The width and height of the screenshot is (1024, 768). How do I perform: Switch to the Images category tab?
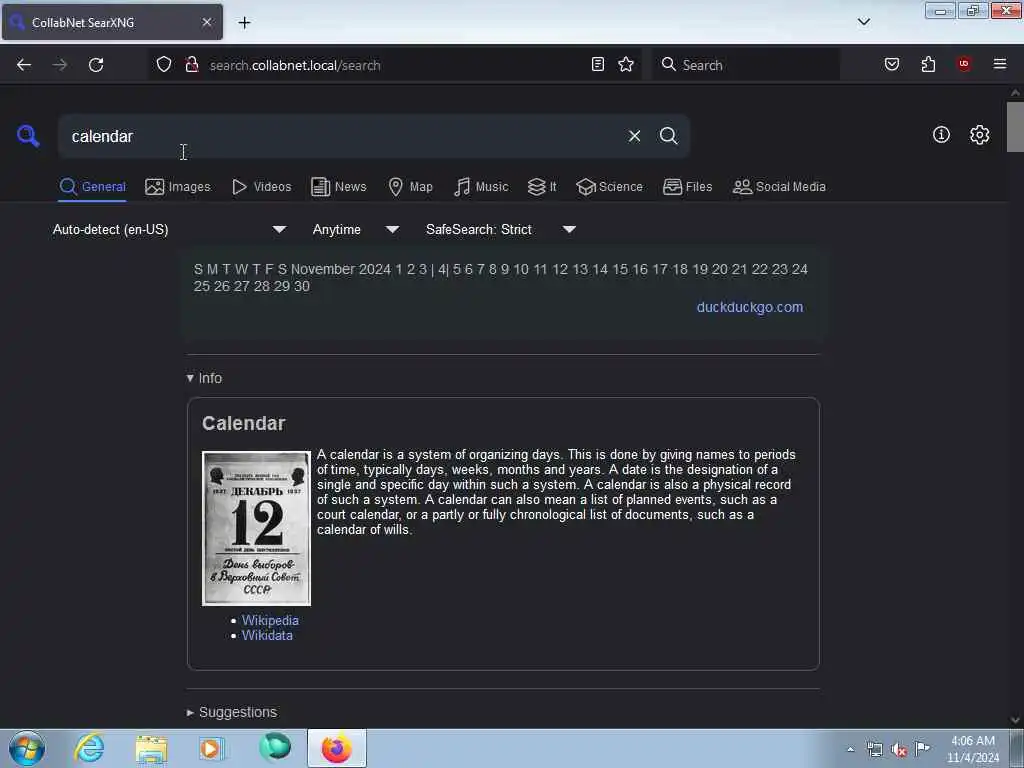pyautogui.click(x=178, y=187)
